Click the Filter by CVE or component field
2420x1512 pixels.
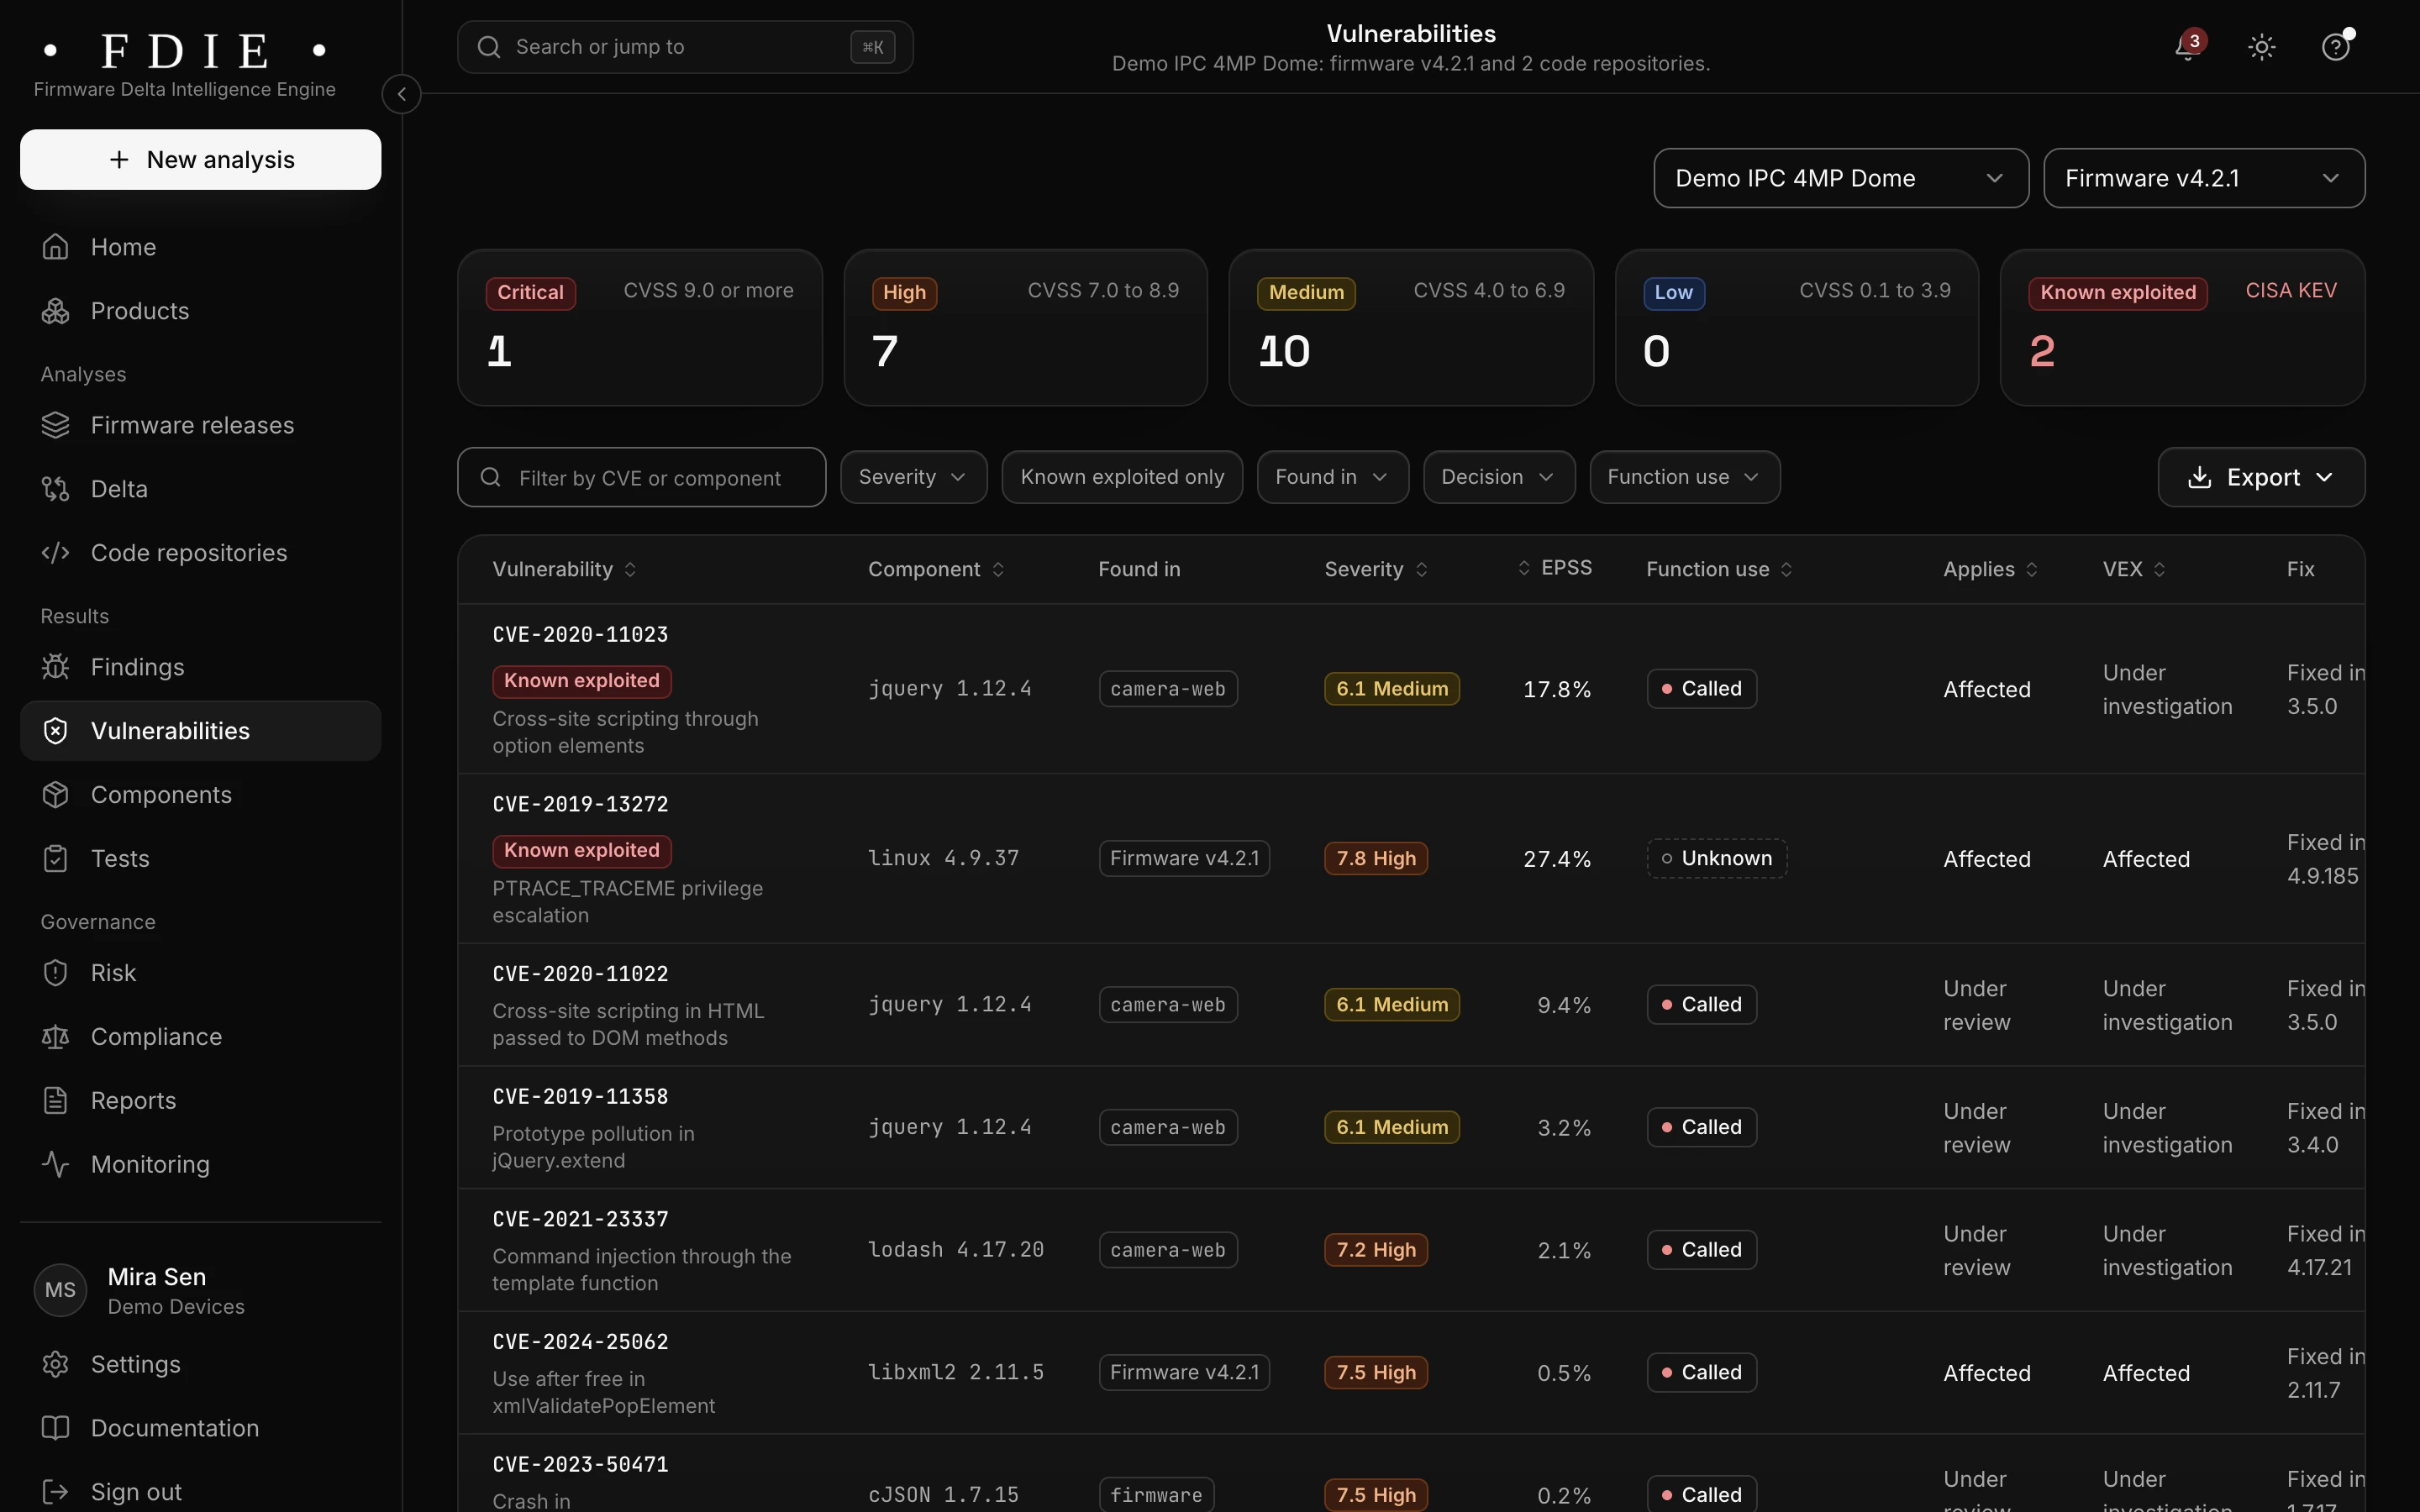(642, 477)
